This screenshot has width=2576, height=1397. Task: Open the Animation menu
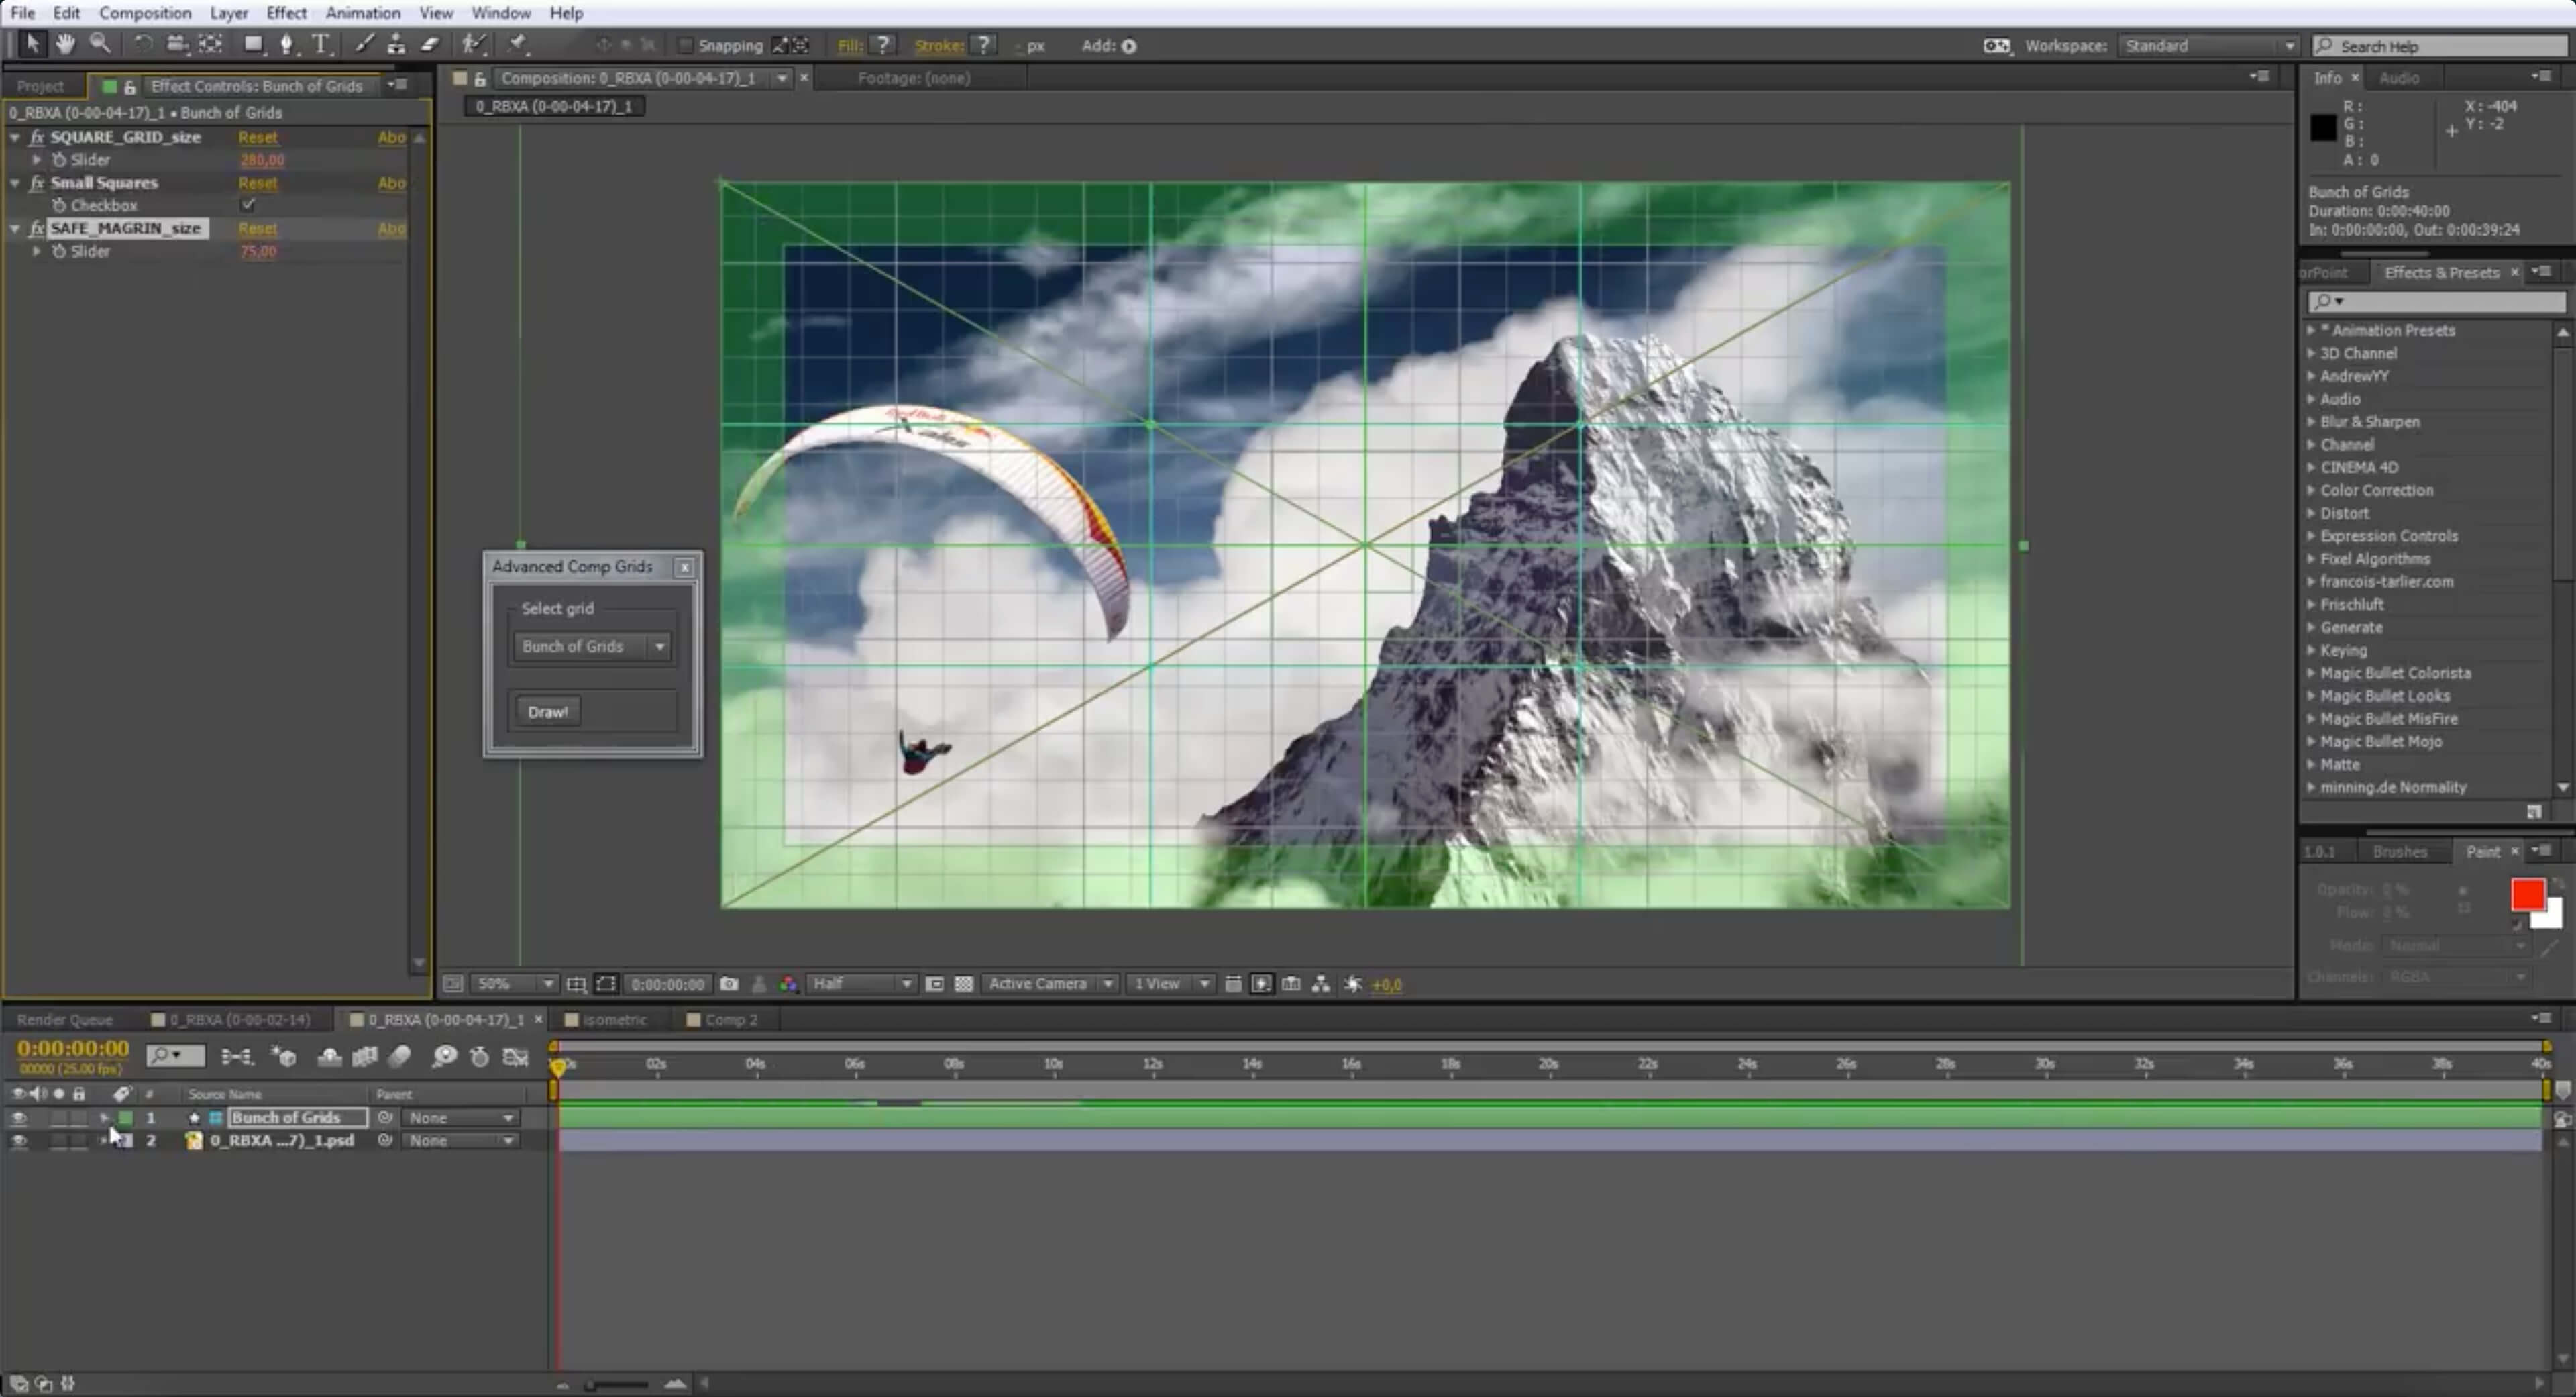tap(362, 13)
